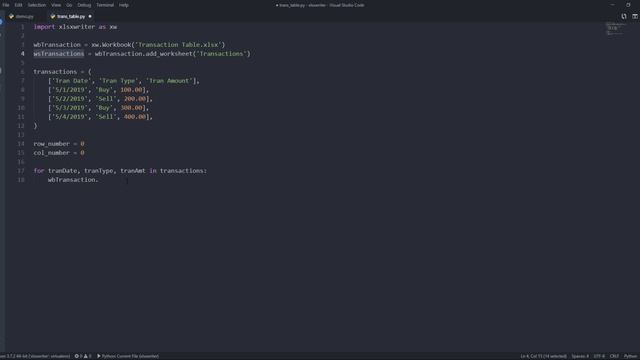Open changes compare icon in editor toolbar

pos(624,16)
